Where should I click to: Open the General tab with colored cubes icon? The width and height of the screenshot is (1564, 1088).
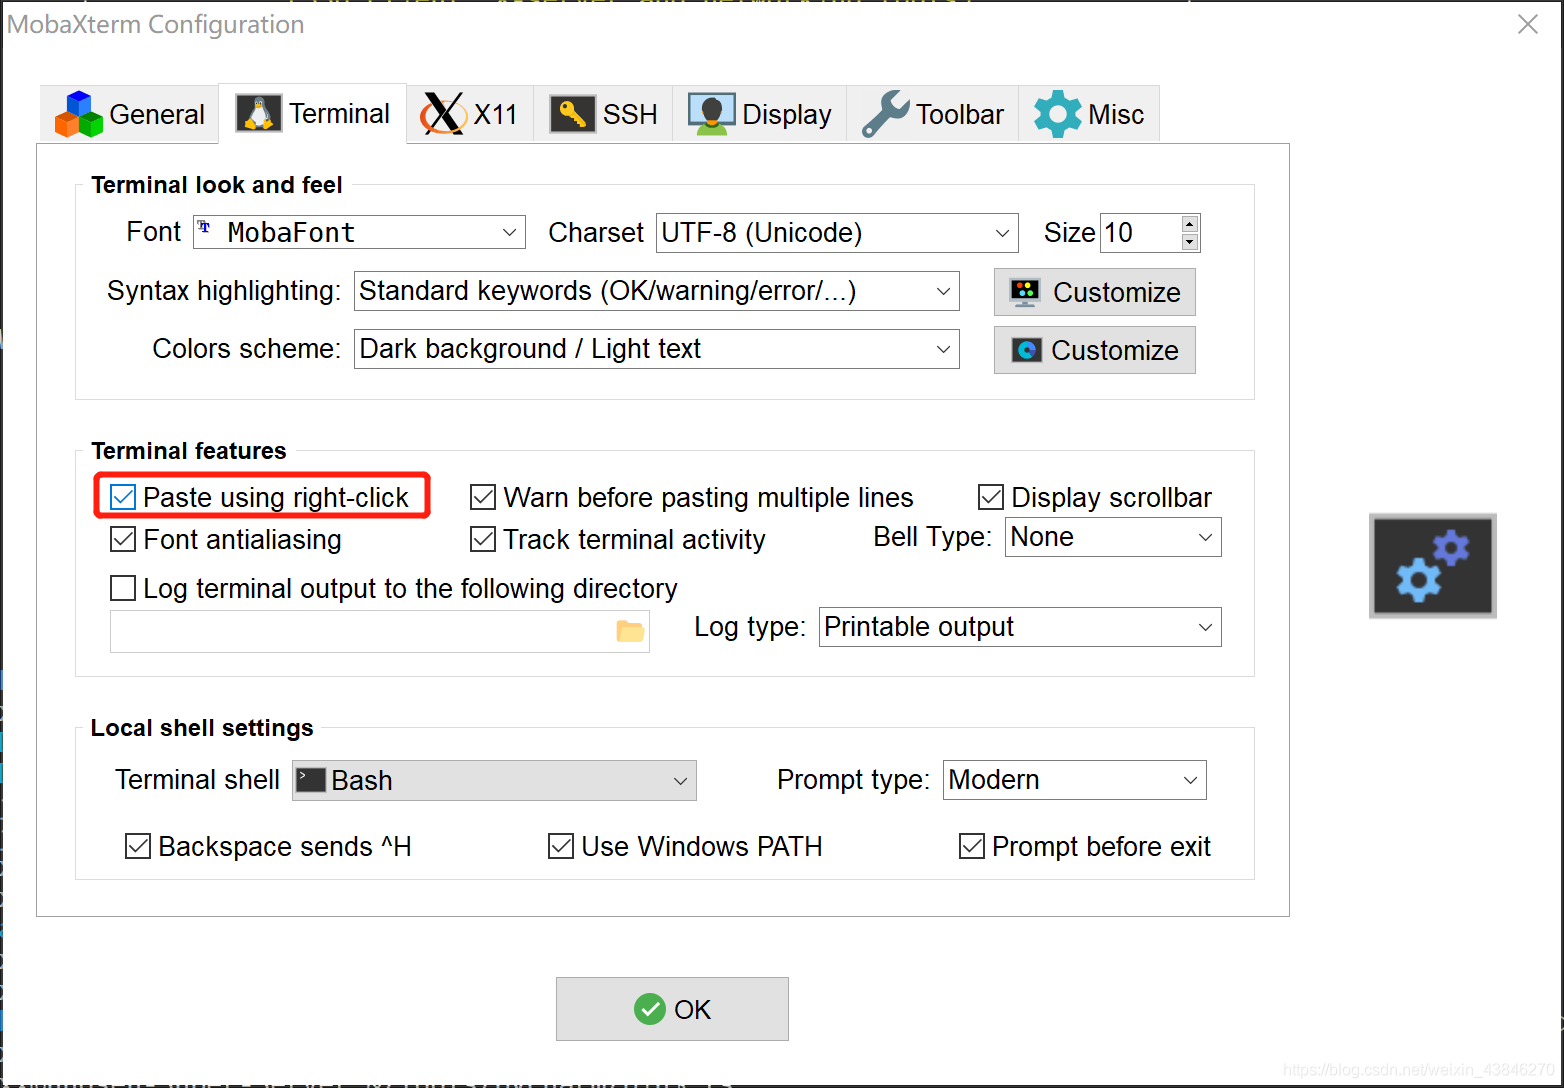(x=130, y=114)
